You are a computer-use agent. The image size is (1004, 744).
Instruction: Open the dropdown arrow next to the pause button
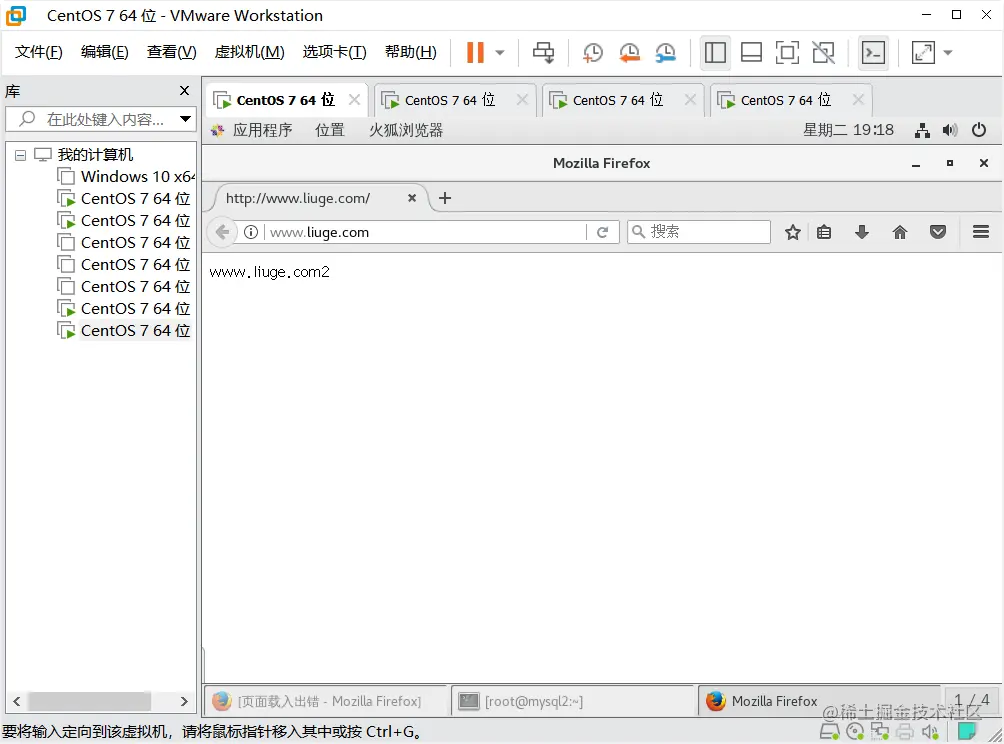[500, 53]
